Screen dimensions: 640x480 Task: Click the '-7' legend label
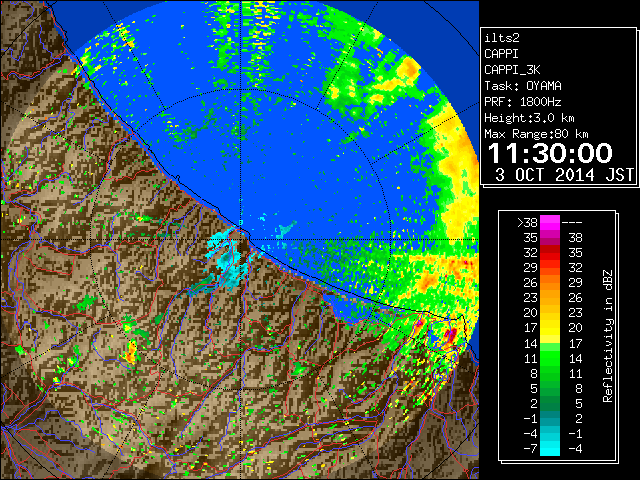click(x=530, y=448)
